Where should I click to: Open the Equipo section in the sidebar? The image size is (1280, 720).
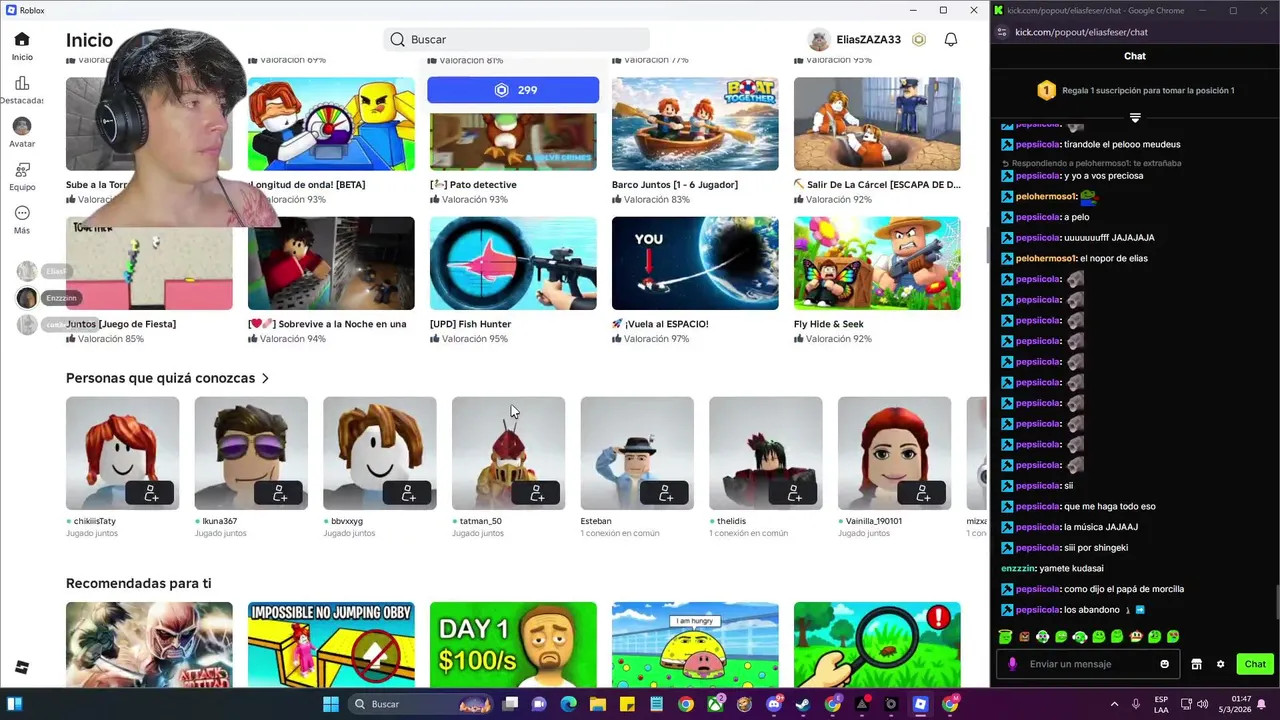[22, 176]
